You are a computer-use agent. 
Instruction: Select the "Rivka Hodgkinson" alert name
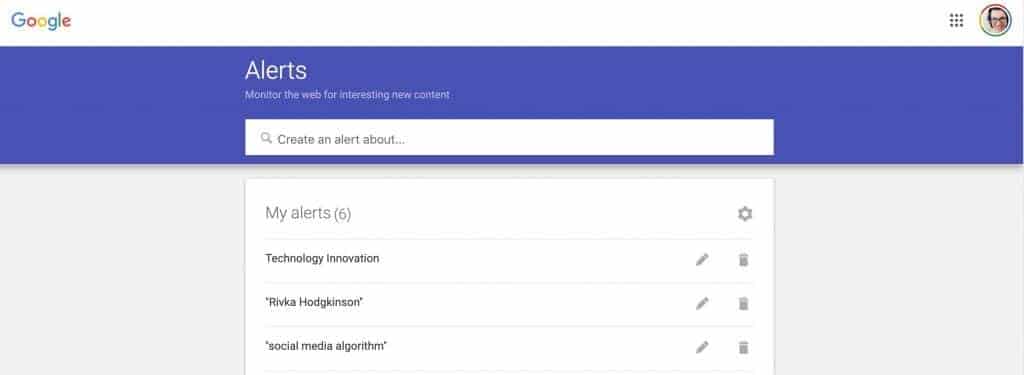(314, 302)
